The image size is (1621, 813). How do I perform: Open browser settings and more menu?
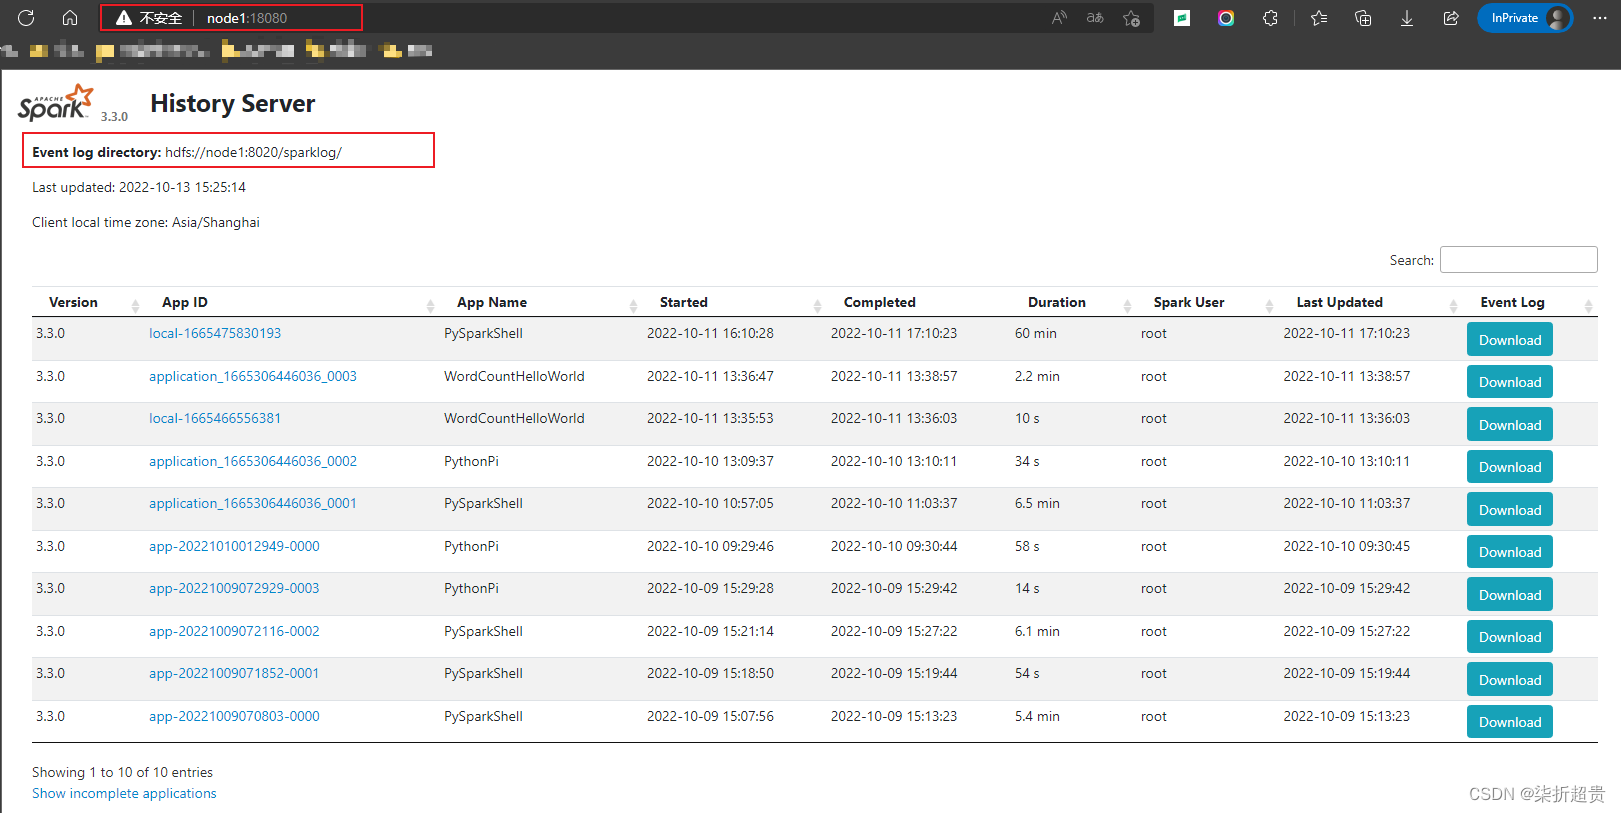click(1600, 18)
